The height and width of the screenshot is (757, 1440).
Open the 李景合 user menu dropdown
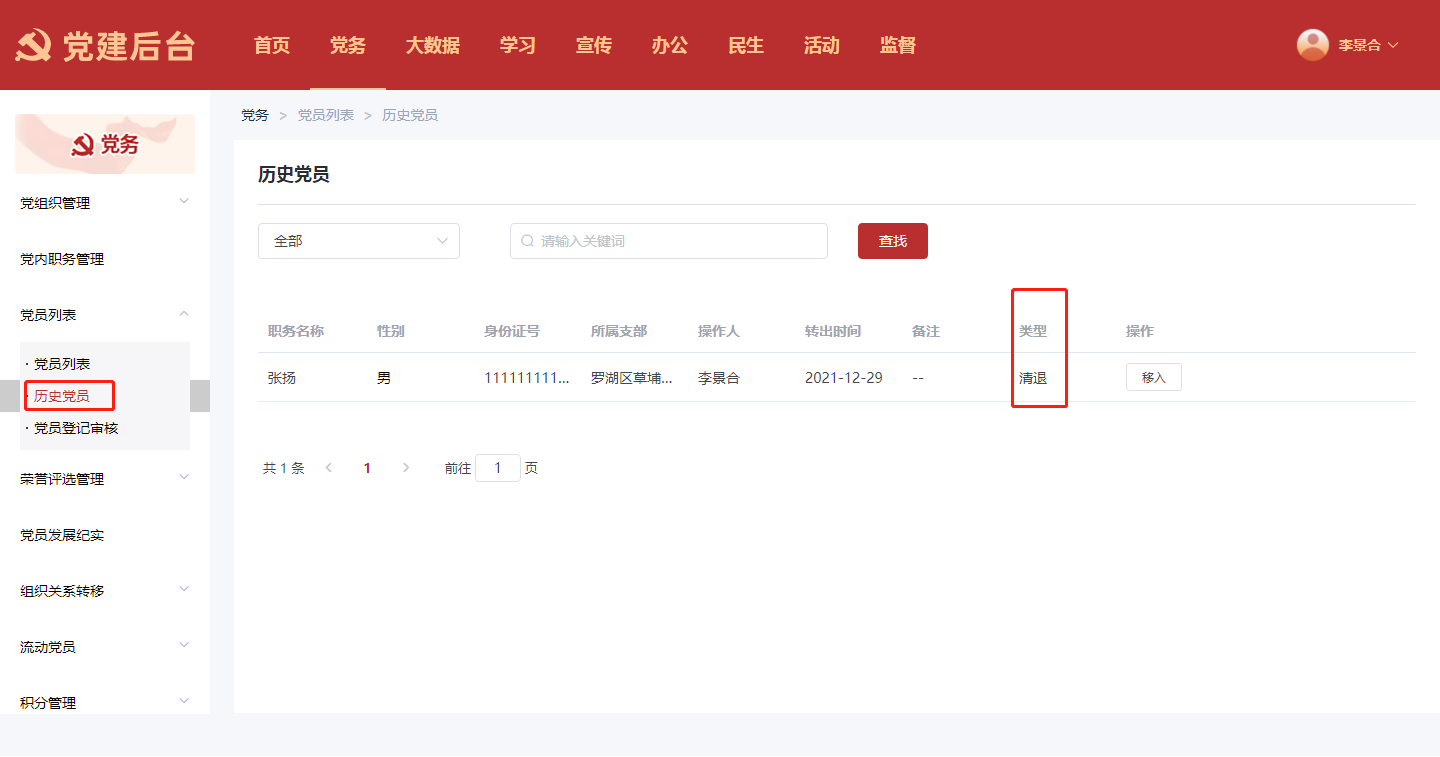1367,45
